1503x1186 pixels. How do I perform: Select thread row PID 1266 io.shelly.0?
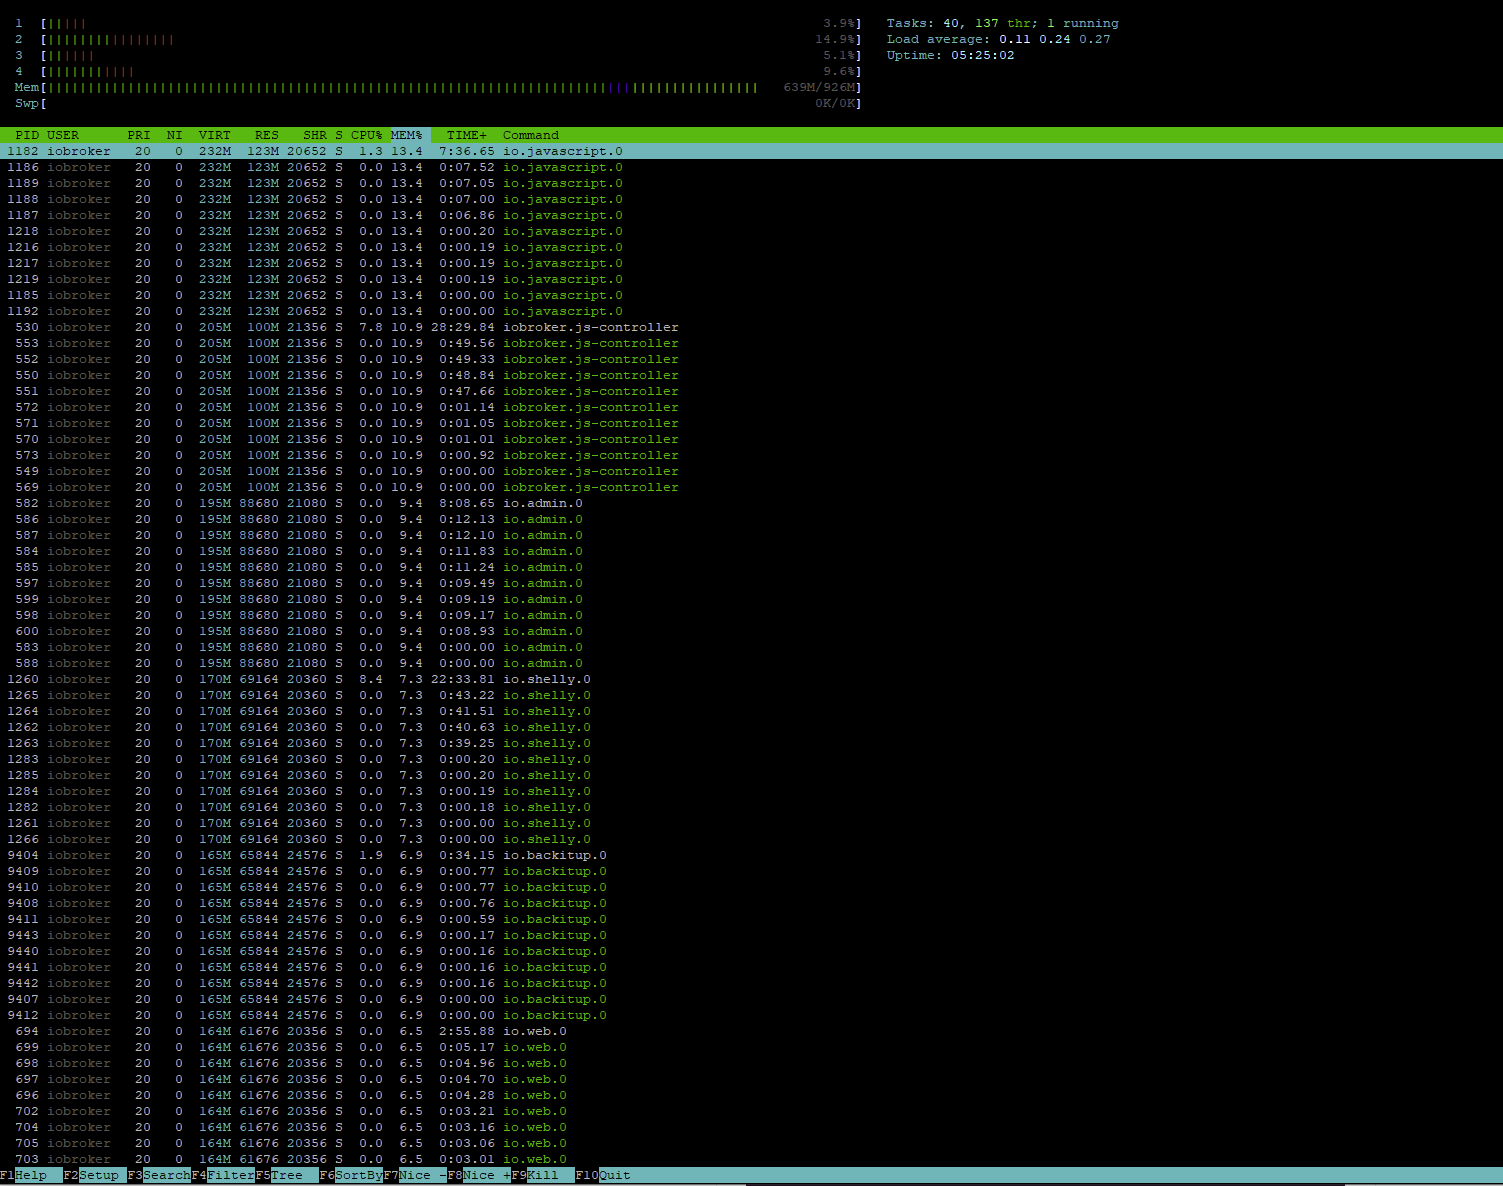pyautogui.click(x=751, y=839)
